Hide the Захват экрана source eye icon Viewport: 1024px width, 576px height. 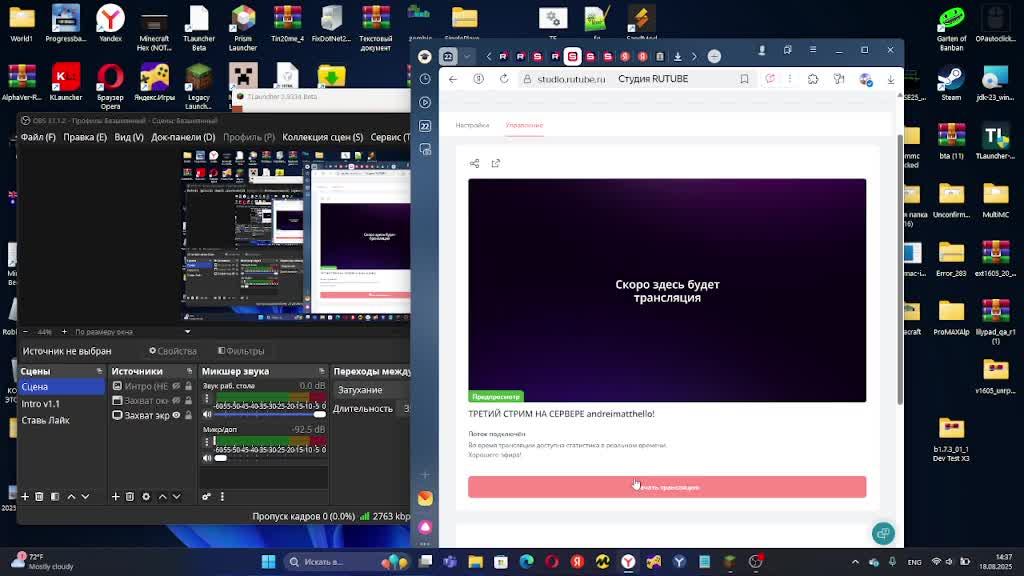click(x=176, y=415)
